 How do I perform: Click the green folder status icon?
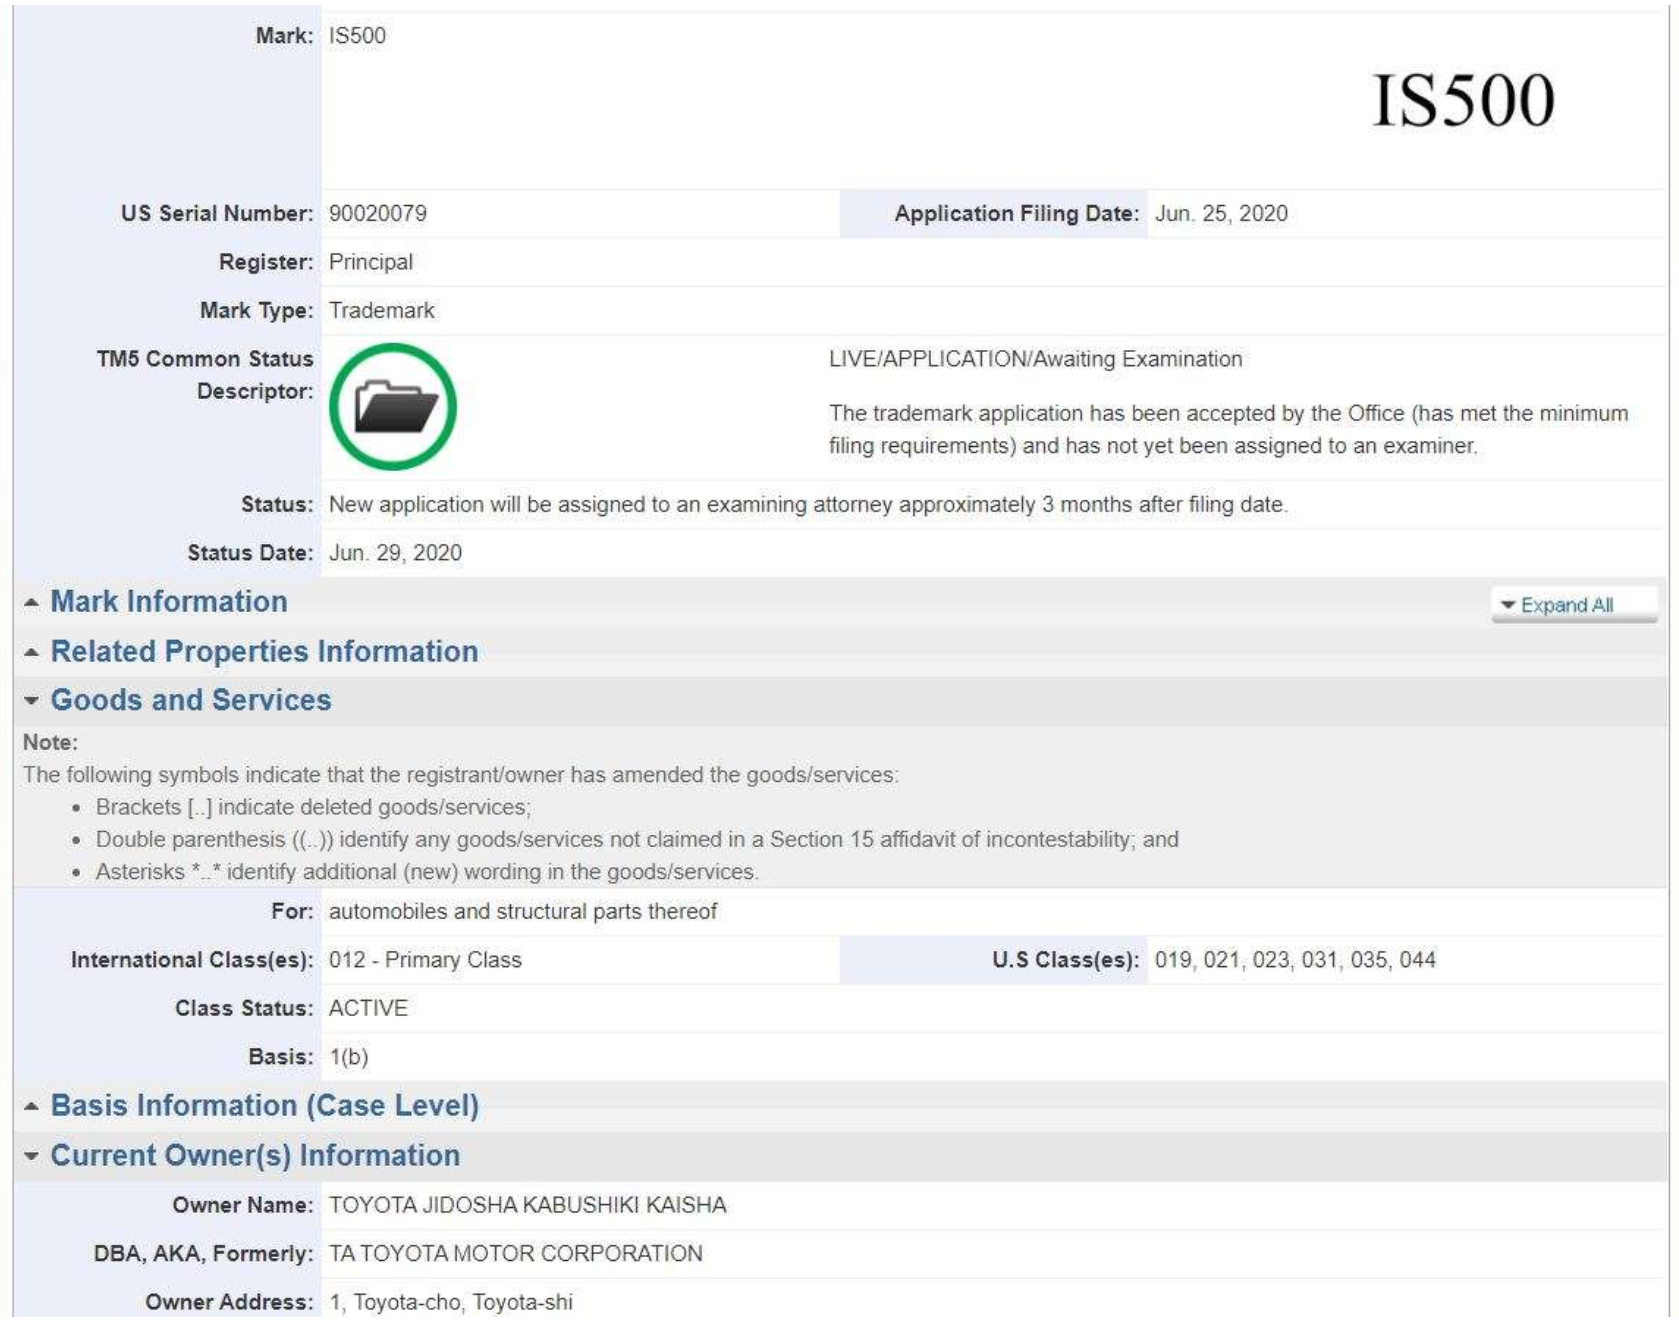(393, 407)
